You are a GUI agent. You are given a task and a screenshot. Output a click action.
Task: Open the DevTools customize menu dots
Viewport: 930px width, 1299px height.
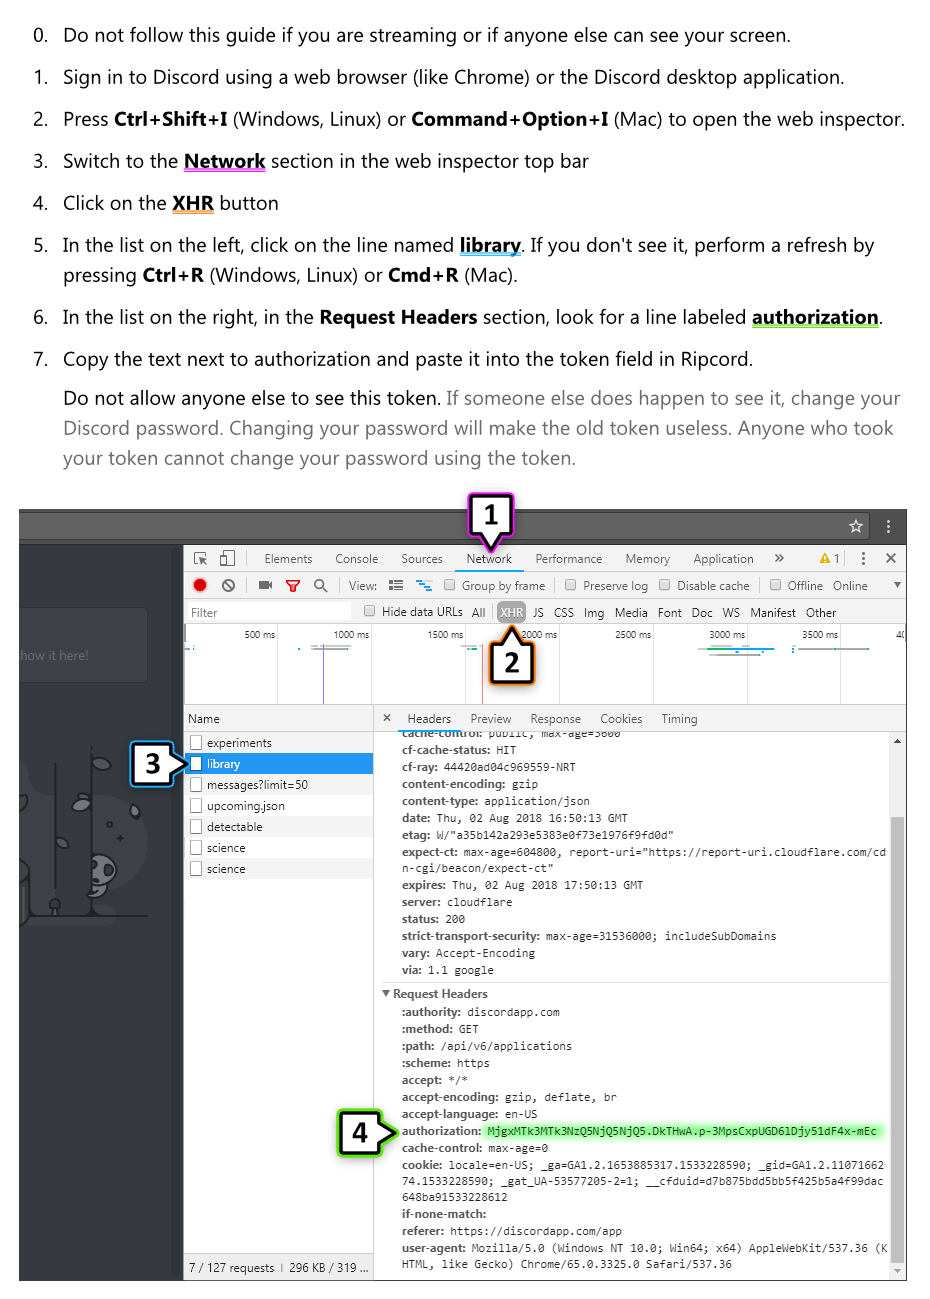[864, 558]
